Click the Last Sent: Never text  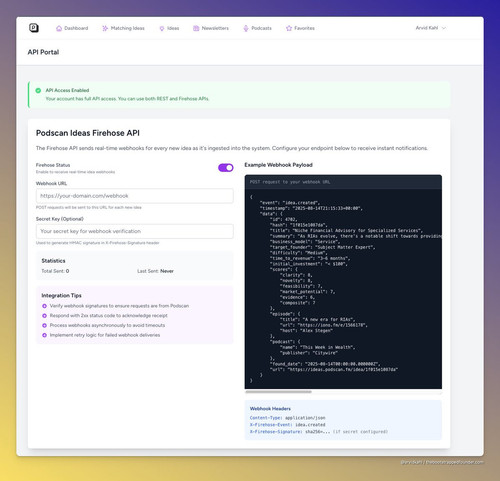coord(155,271)
